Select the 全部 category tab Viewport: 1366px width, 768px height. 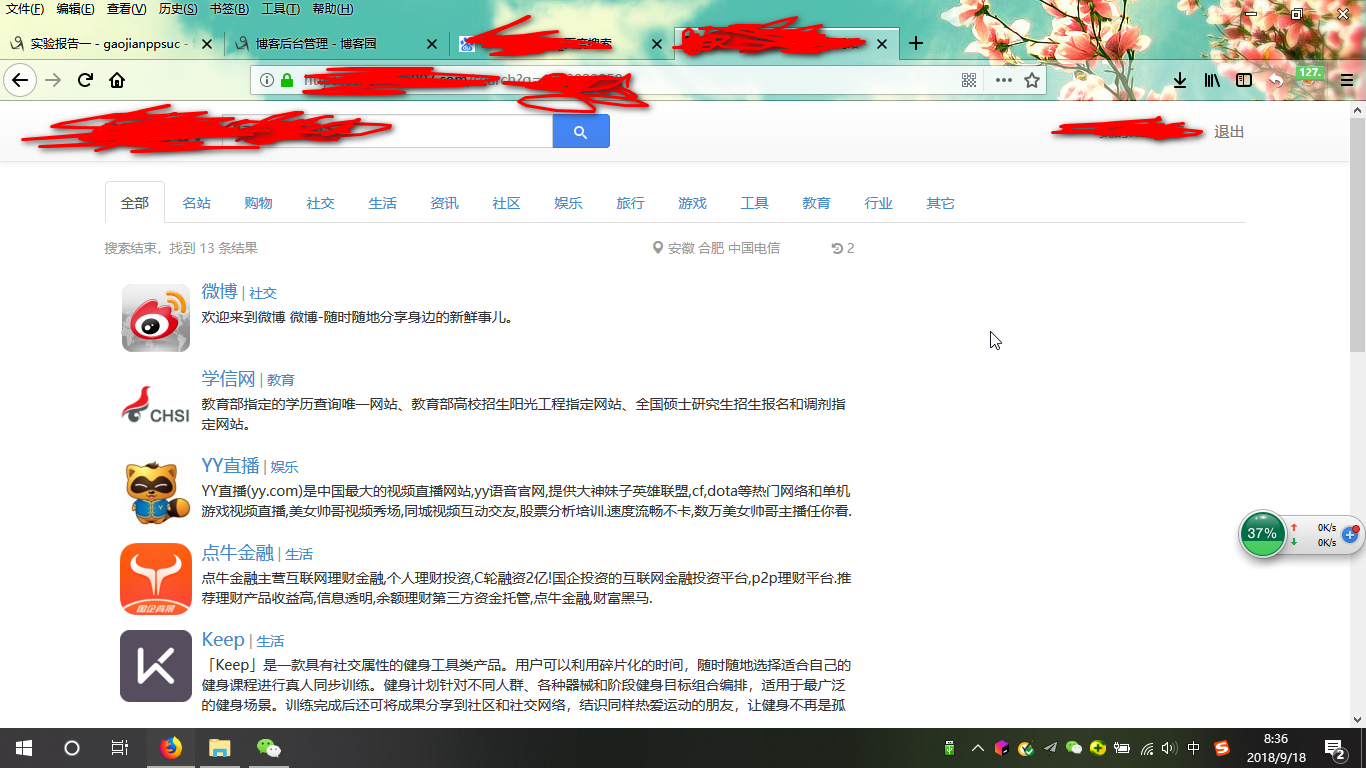135,203
